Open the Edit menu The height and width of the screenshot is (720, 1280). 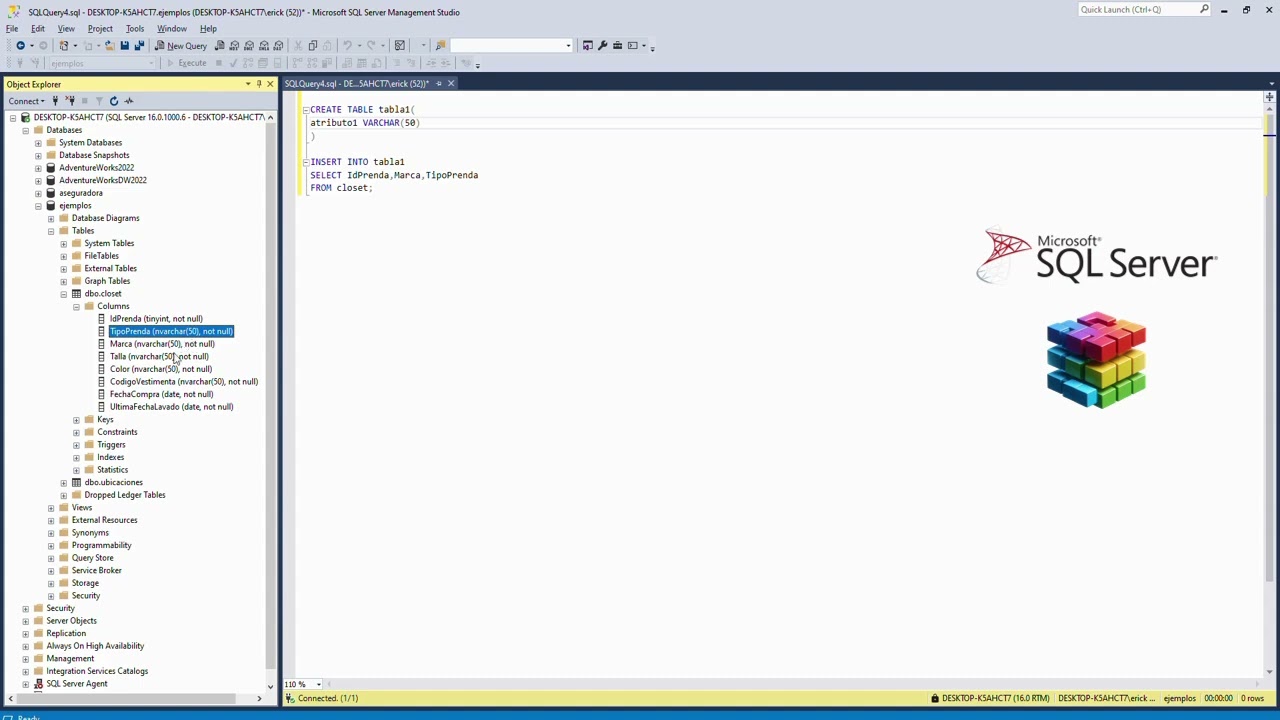point(38,28)
